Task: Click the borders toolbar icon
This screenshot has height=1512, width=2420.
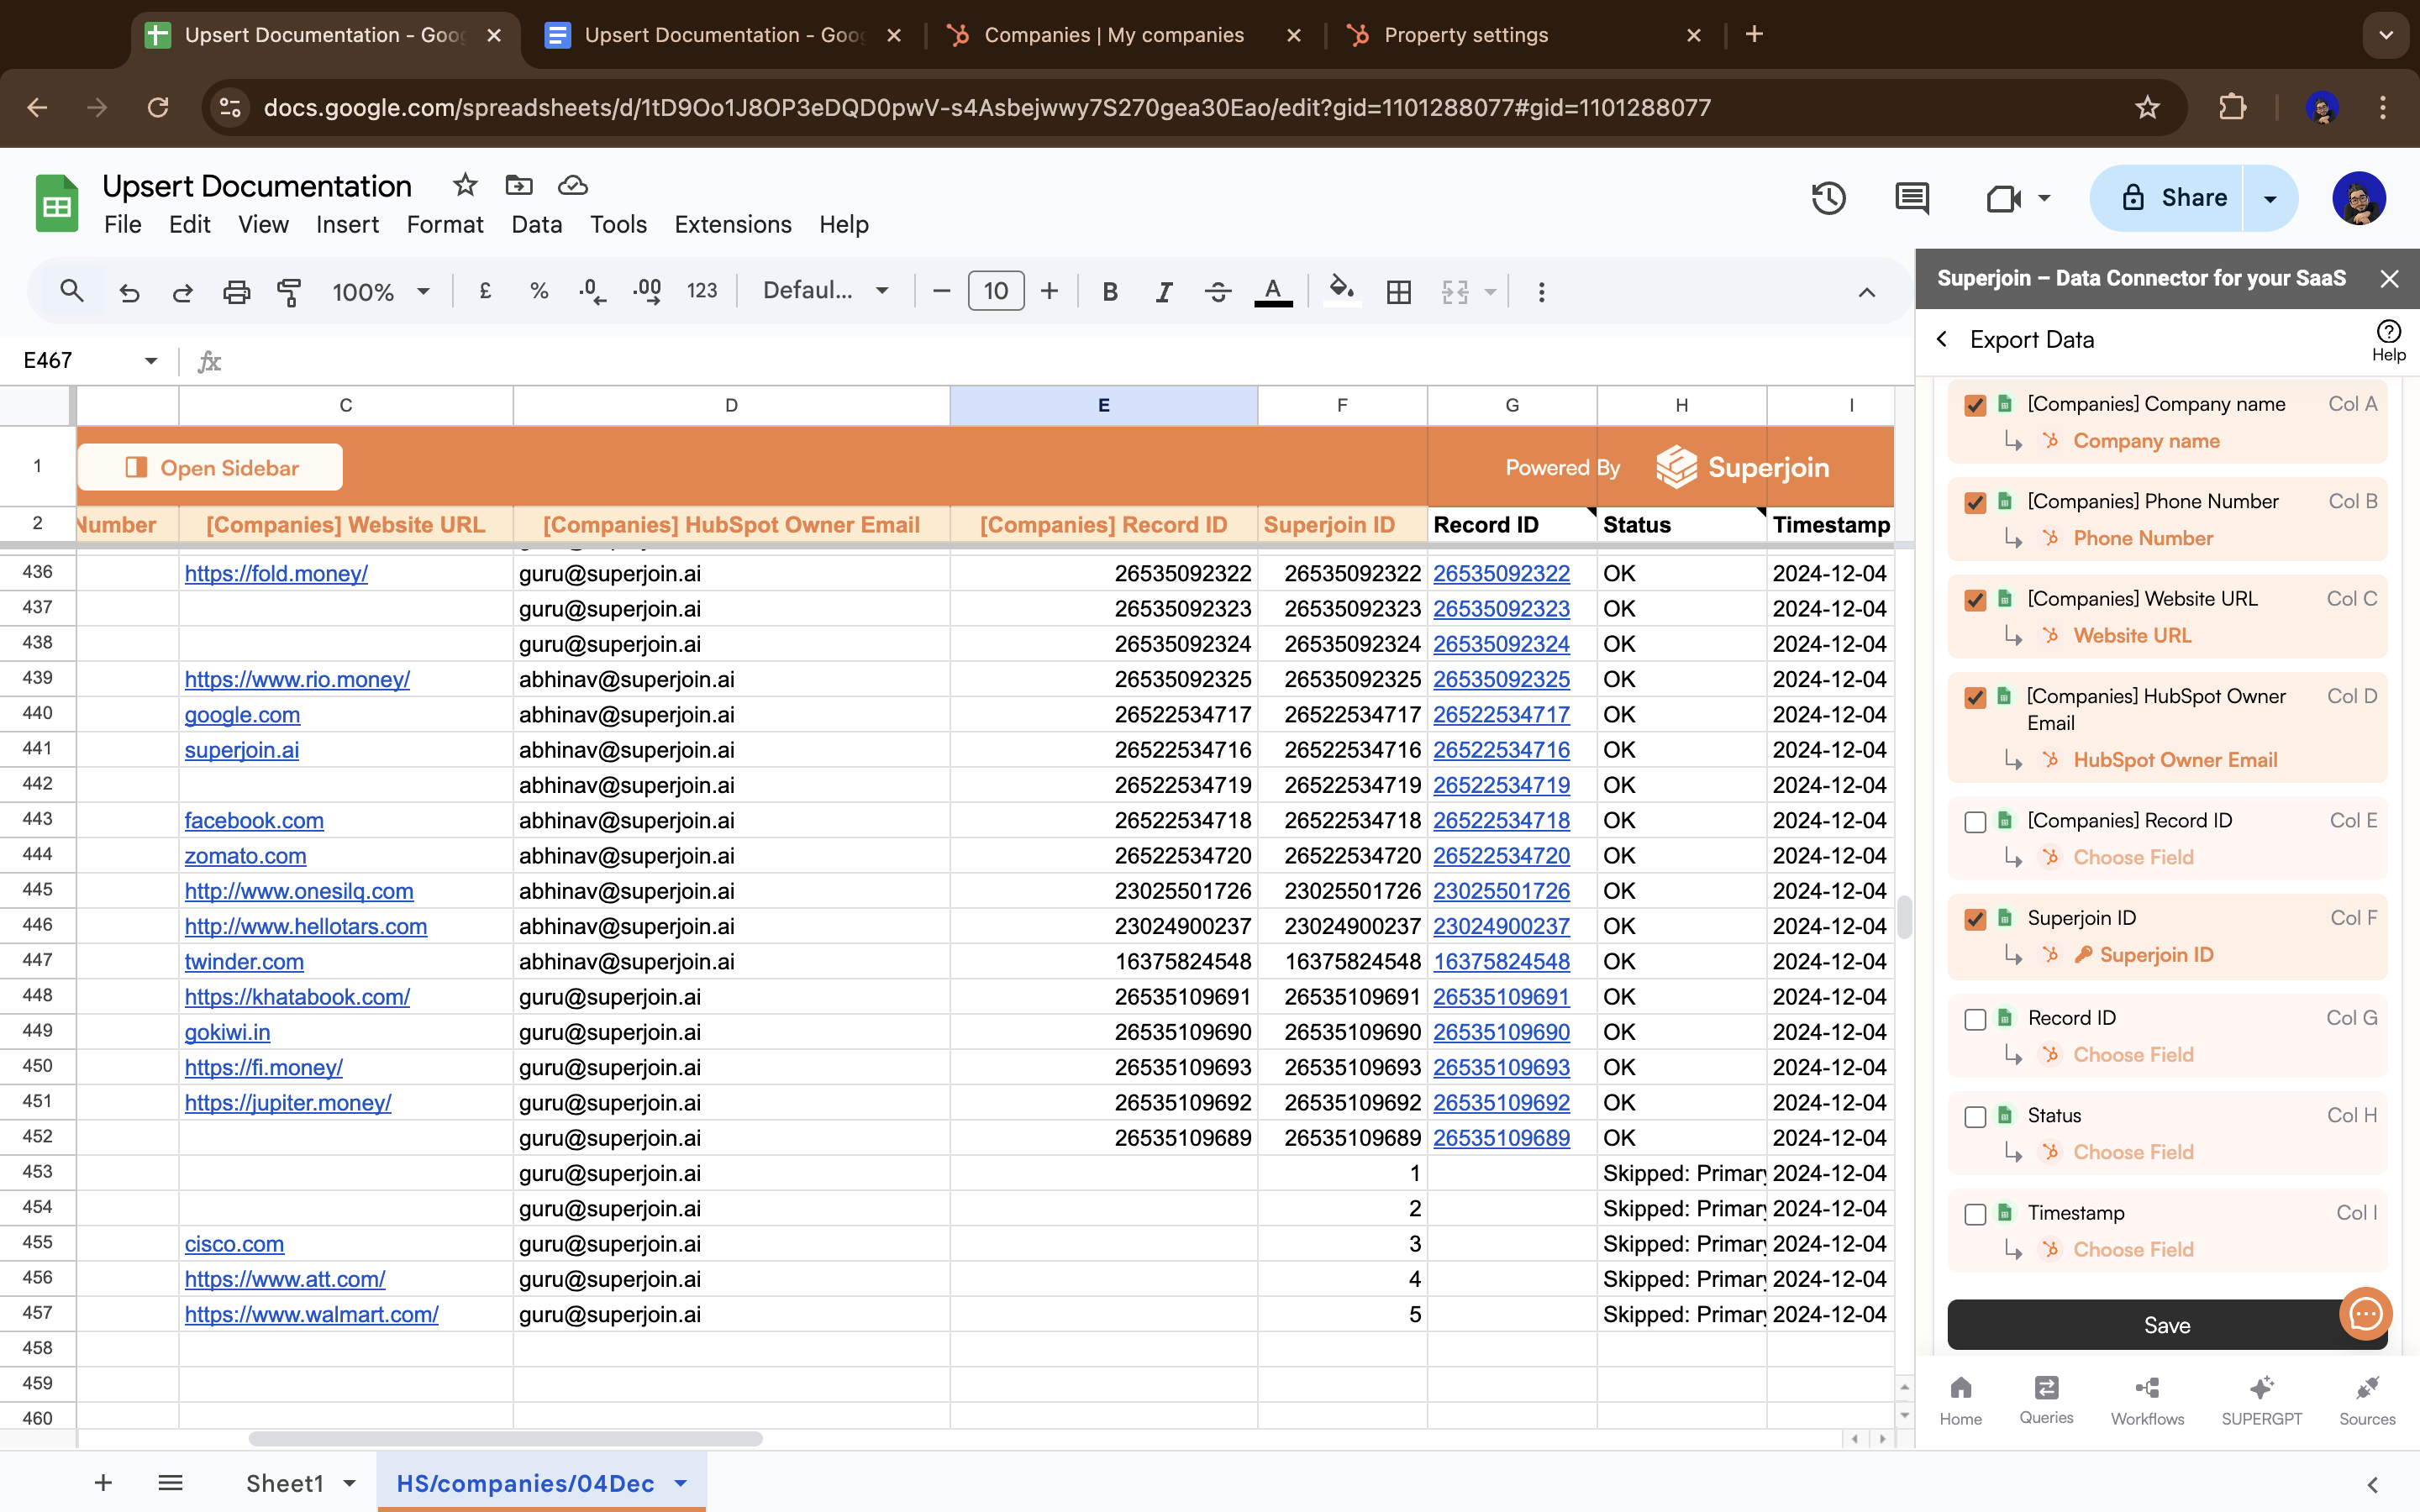Action: [1398, 292]
